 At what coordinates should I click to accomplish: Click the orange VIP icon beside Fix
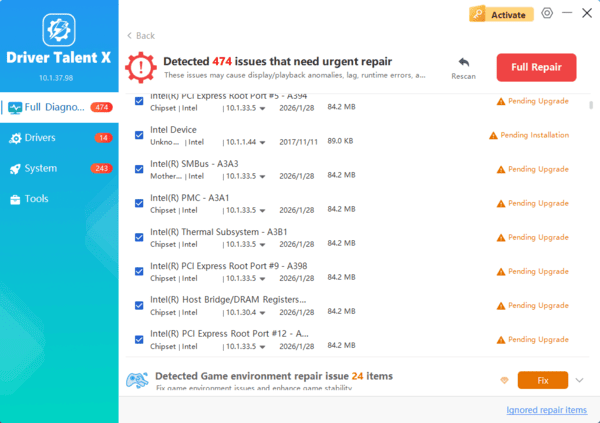tap(504, 380)
